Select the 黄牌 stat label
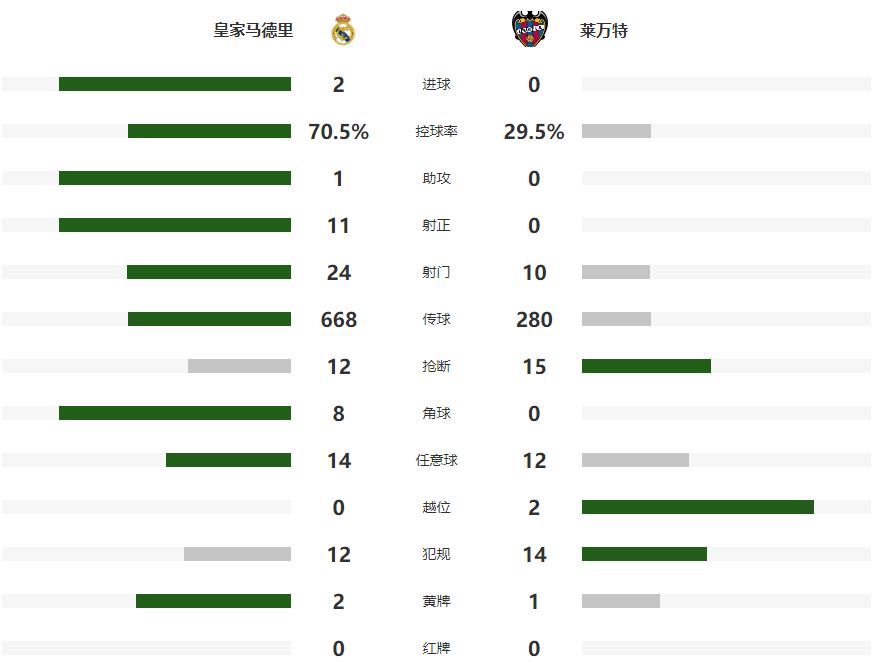This screenshot has height=662, width=883. tap(436, 601)
